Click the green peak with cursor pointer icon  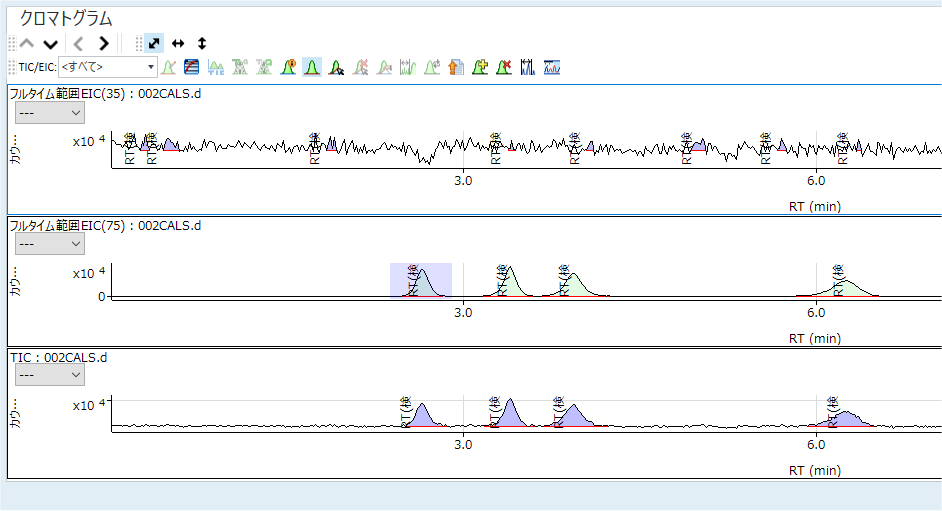336,67
